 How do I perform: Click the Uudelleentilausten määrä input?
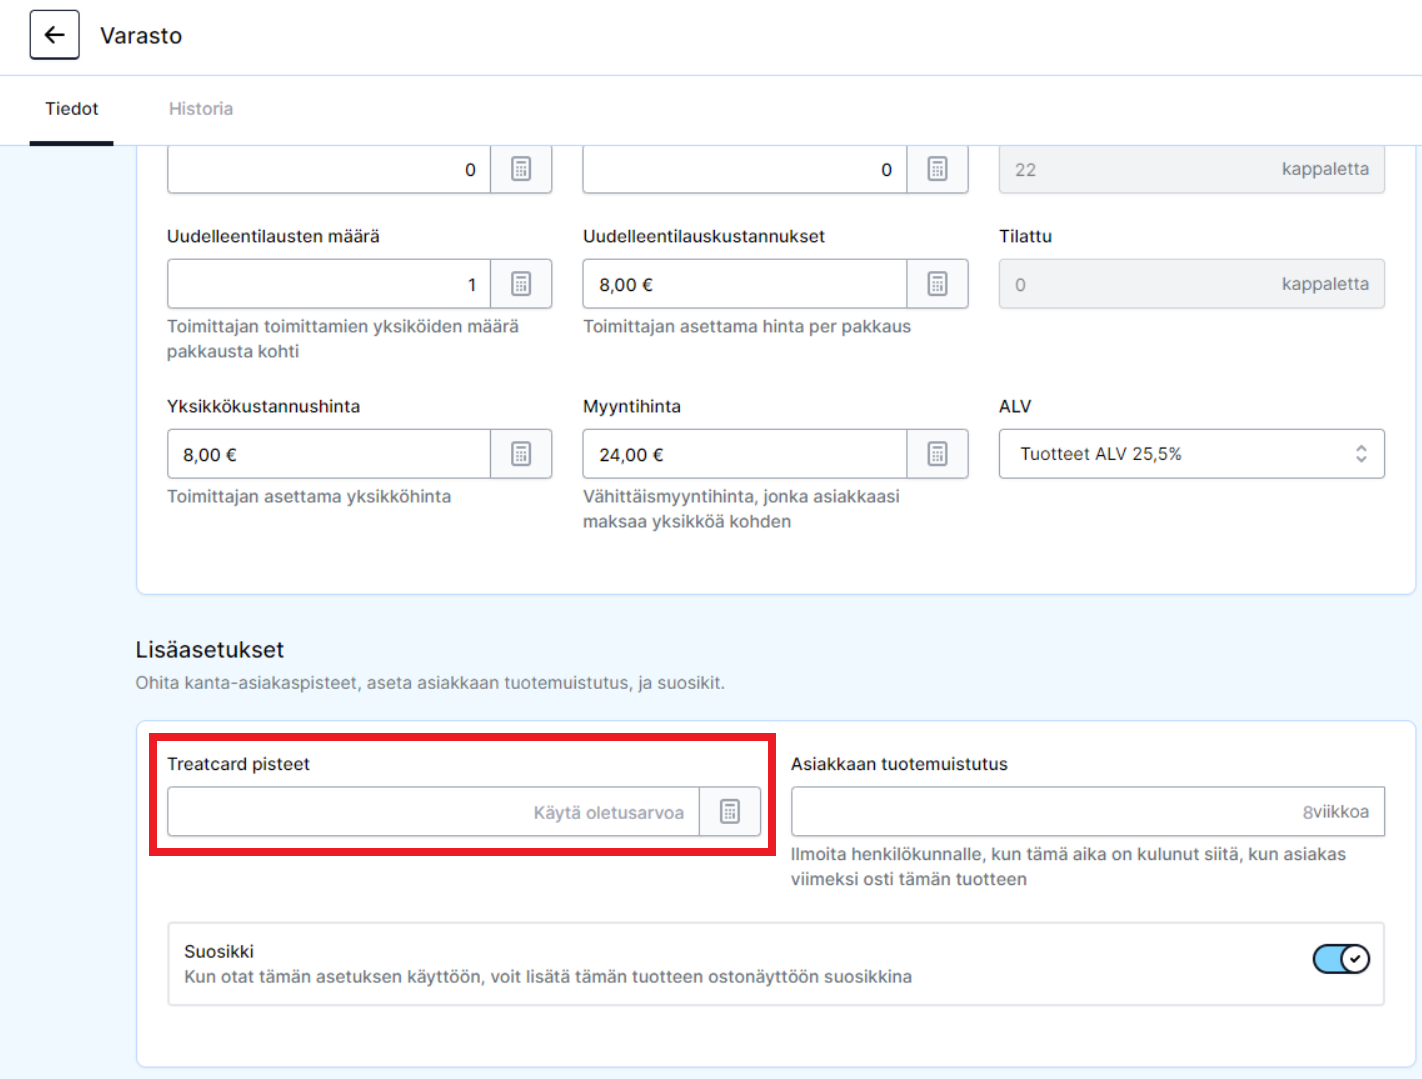coord(329,284)
